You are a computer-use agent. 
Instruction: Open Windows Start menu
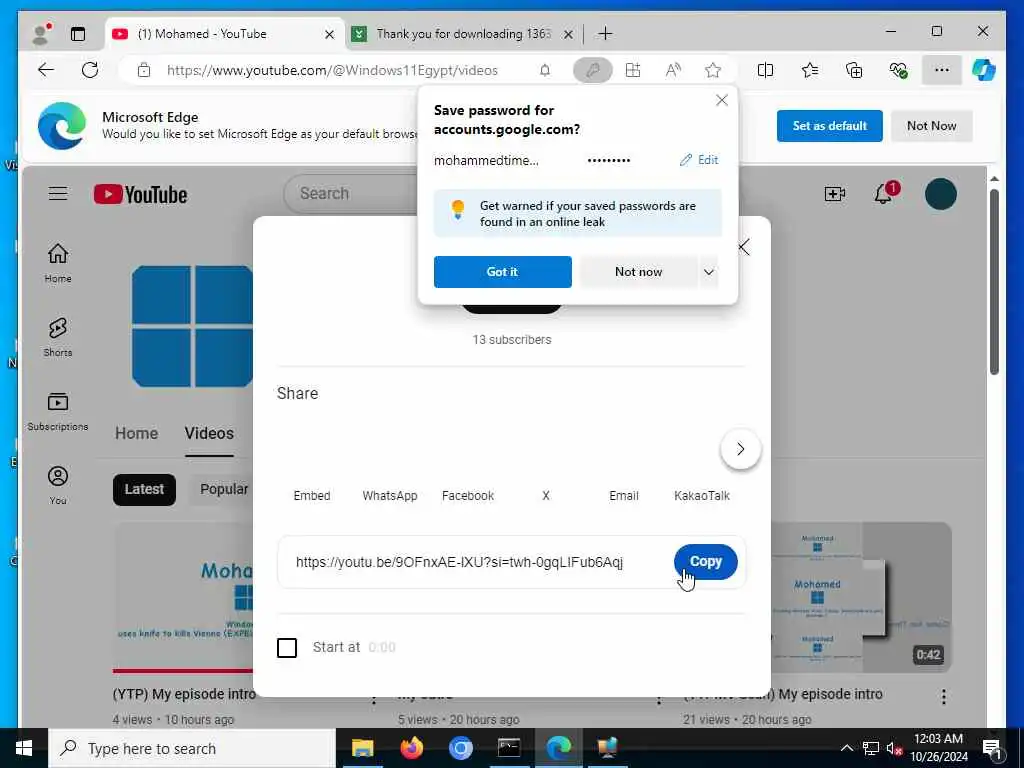(24, 748)
